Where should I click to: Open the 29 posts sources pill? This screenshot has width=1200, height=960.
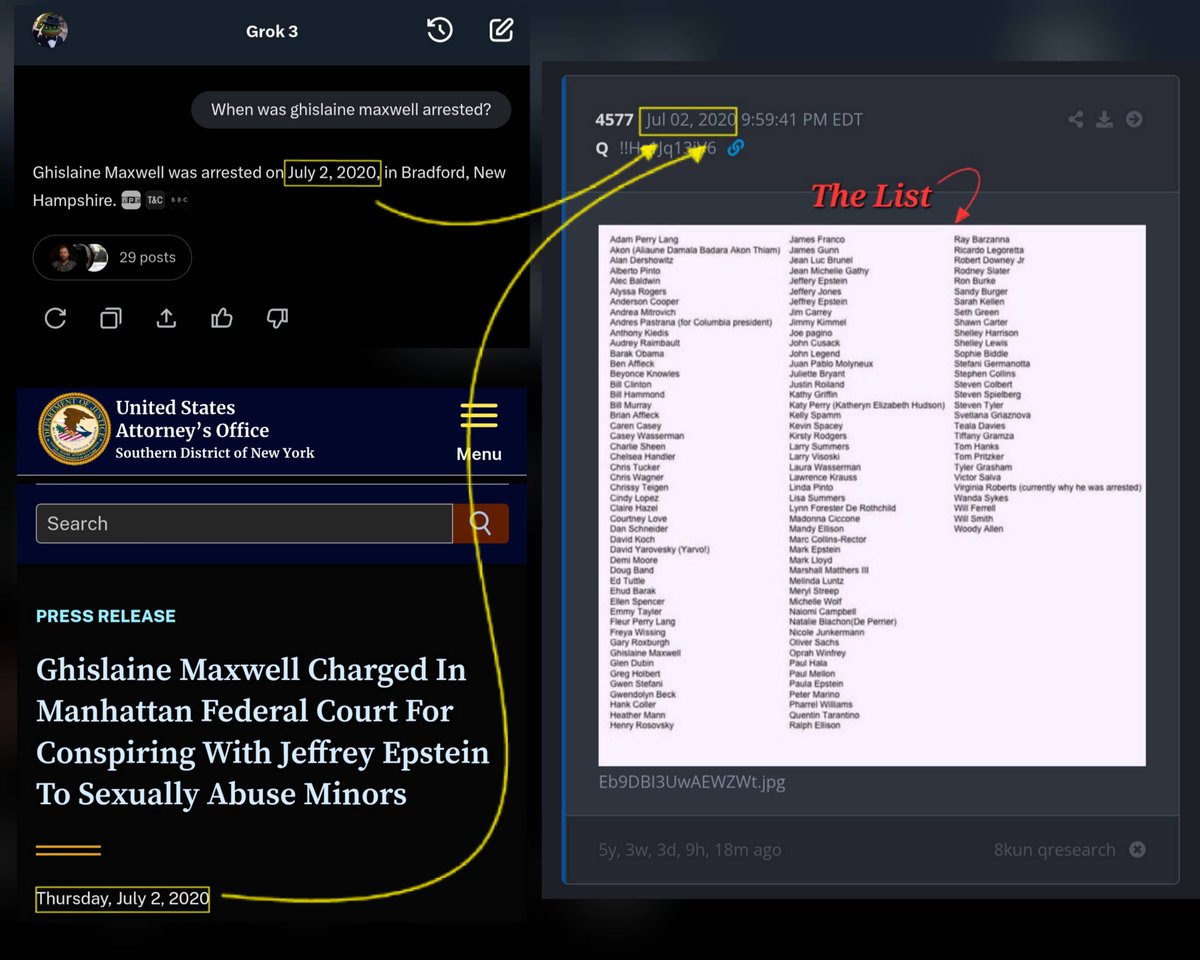(x=112, y=257)
